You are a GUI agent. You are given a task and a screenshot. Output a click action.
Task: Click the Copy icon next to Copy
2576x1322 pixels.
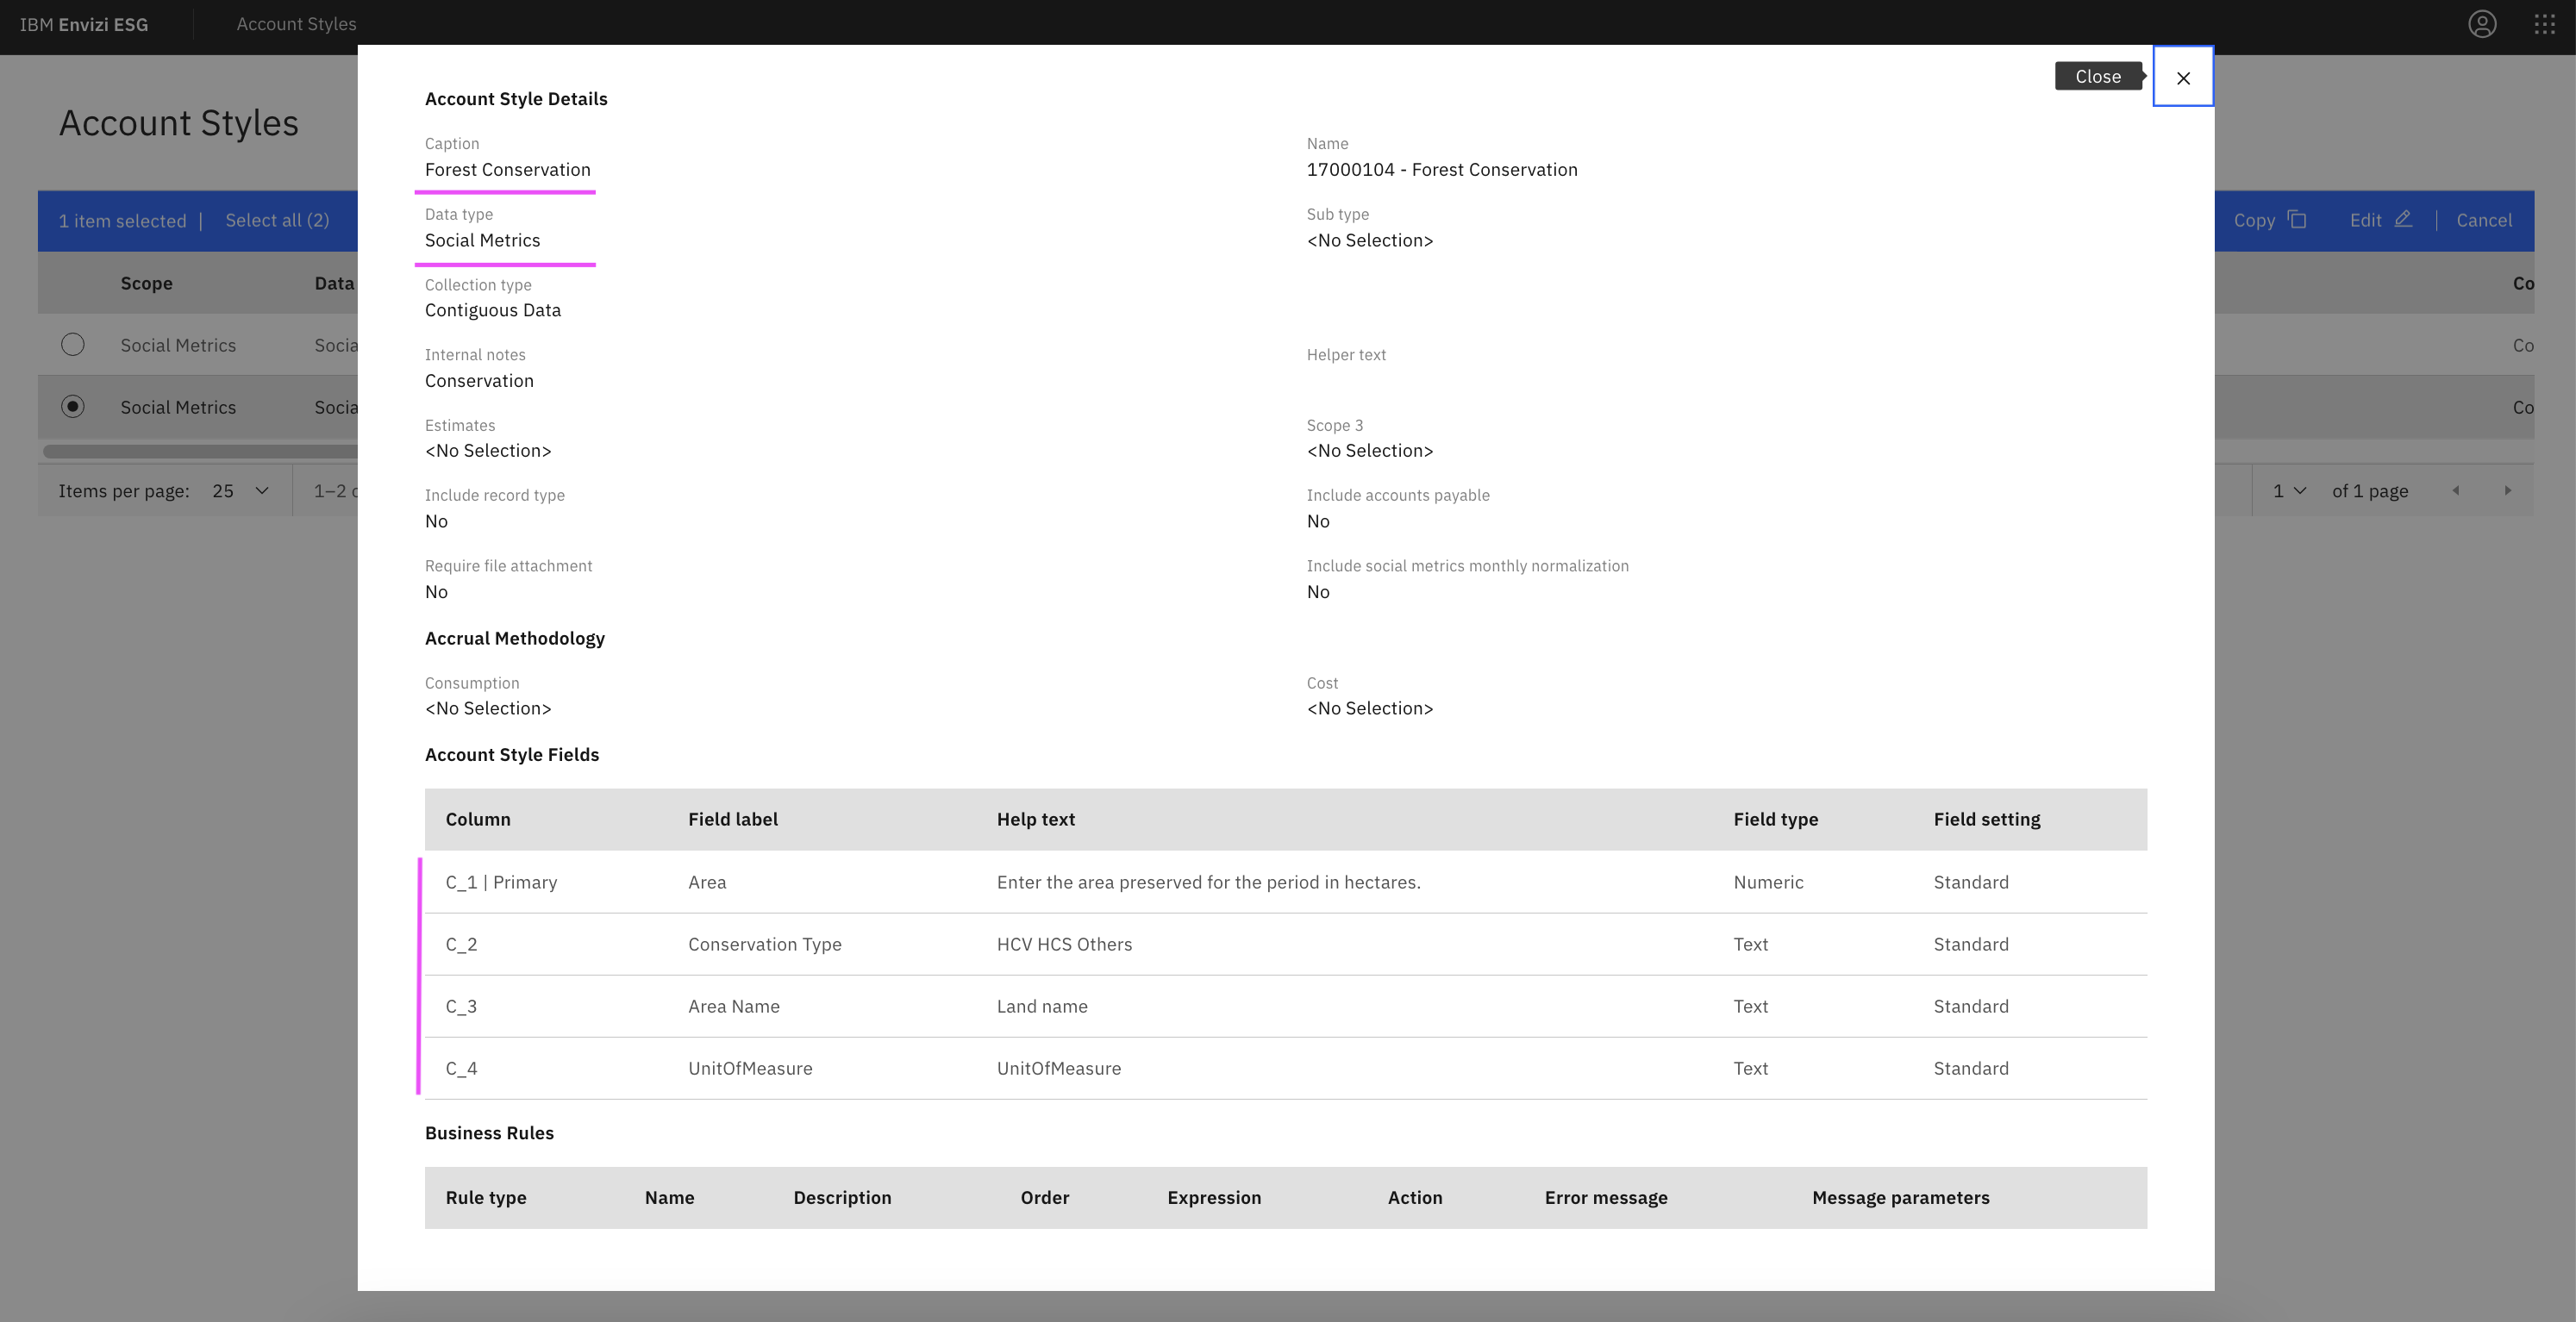[2296, 219]
